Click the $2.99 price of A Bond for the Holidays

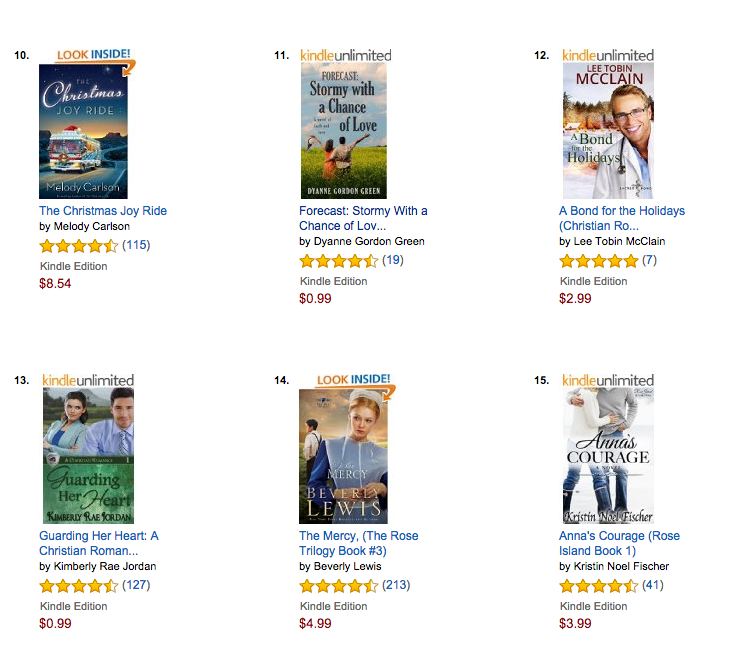575,298
